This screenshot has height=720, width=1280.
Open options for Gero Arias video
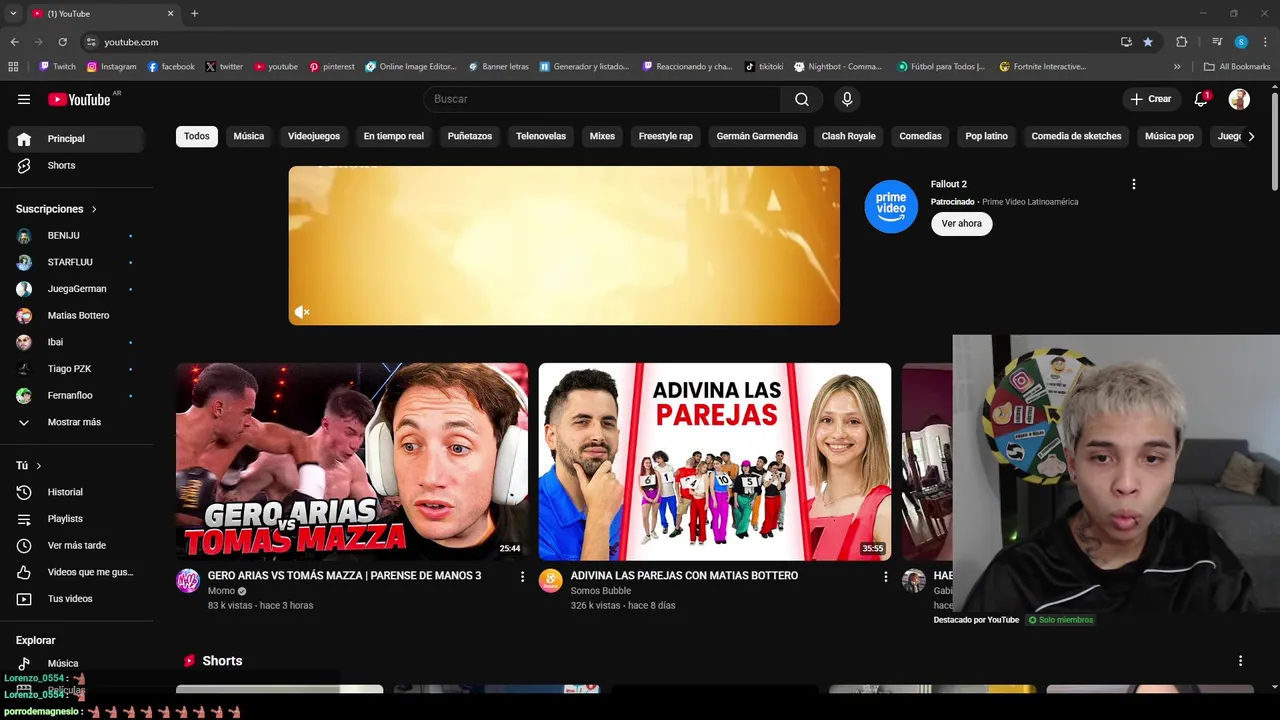522,576
